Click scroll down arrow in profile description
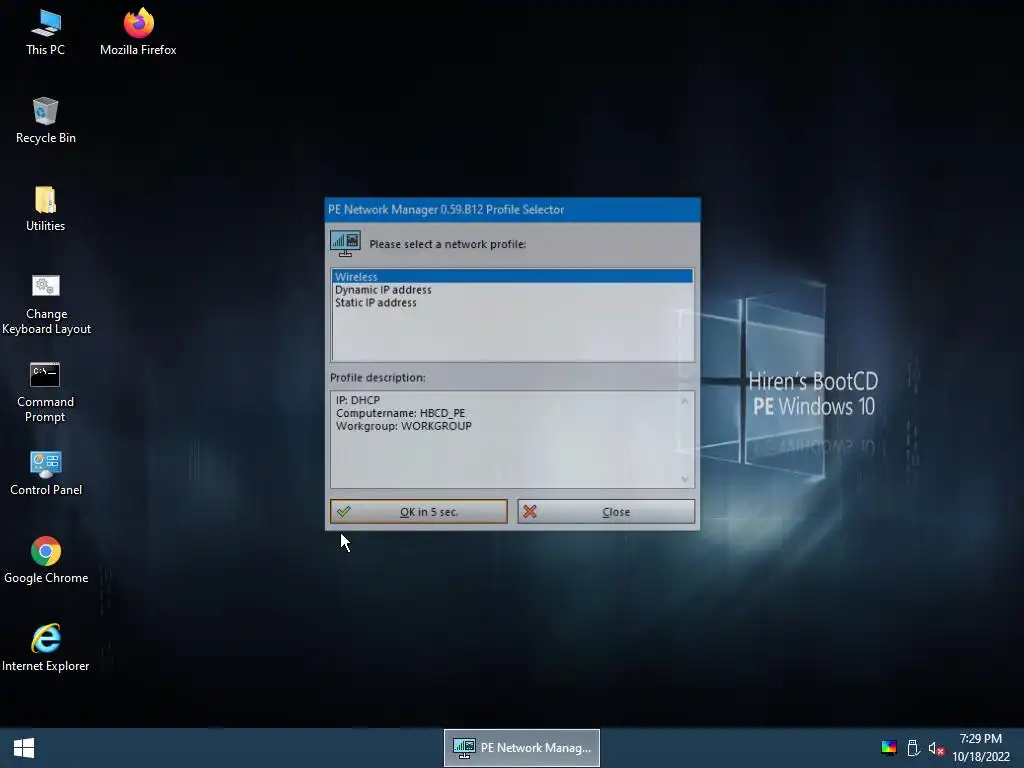This screenshot has width=1024, height=768. [x=684, y=479]
